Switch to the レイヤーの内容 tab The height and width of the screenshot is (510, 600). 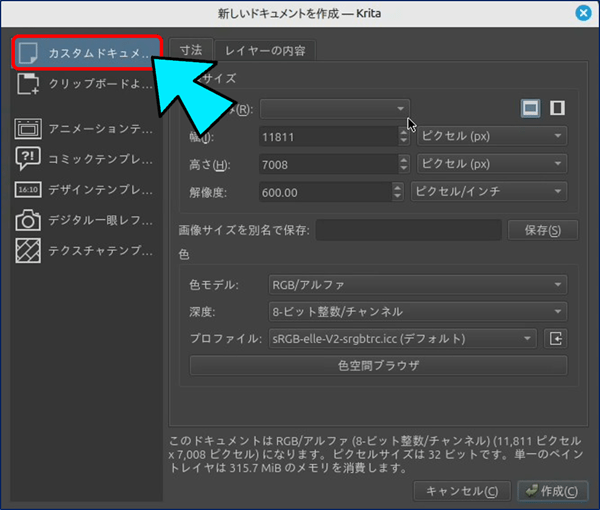(x=265, y=50)
